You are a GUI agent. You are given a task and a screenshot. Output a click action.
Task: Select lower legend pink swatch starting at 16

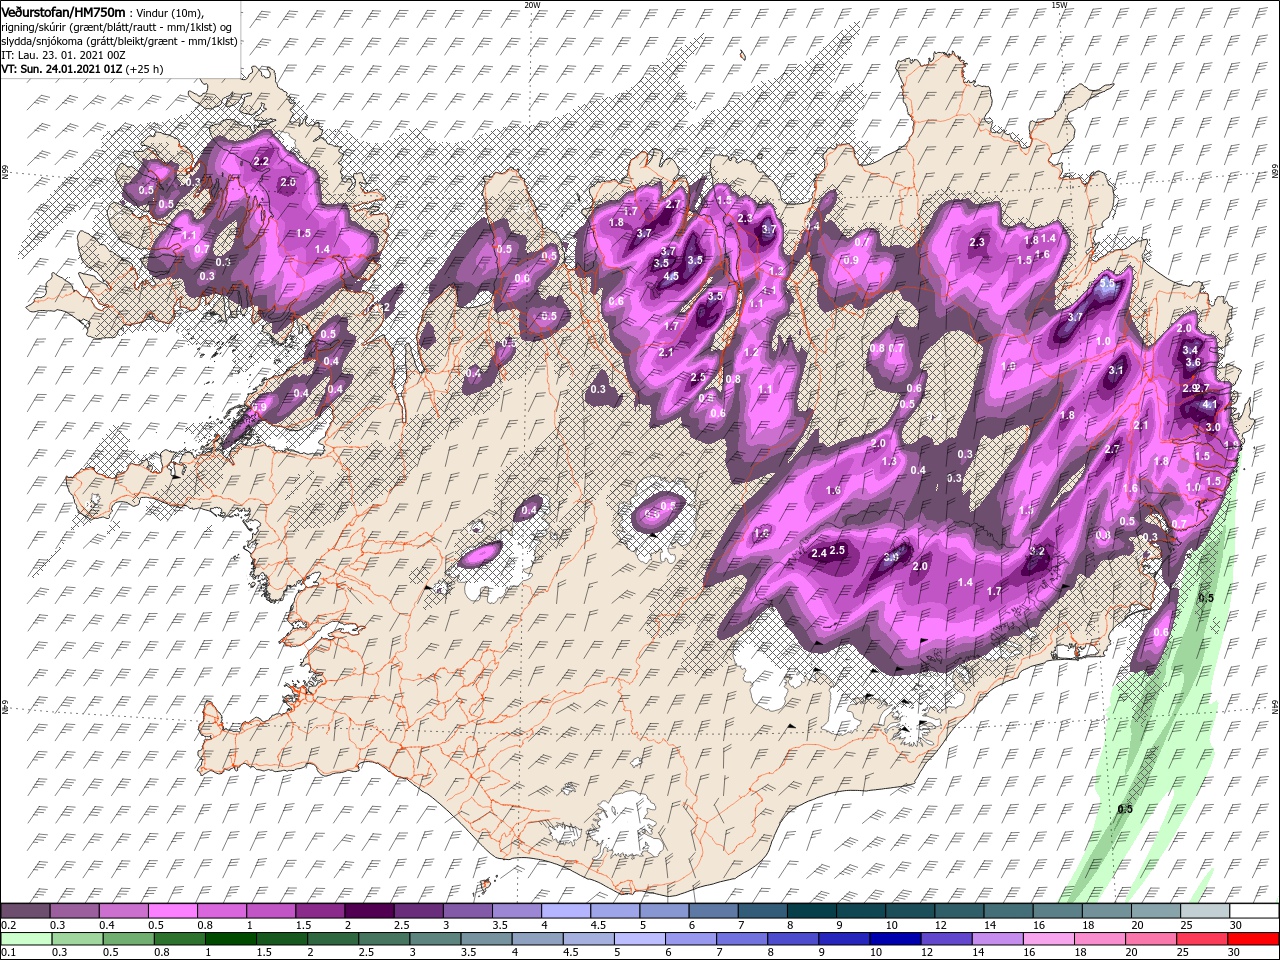point(1050,939)
